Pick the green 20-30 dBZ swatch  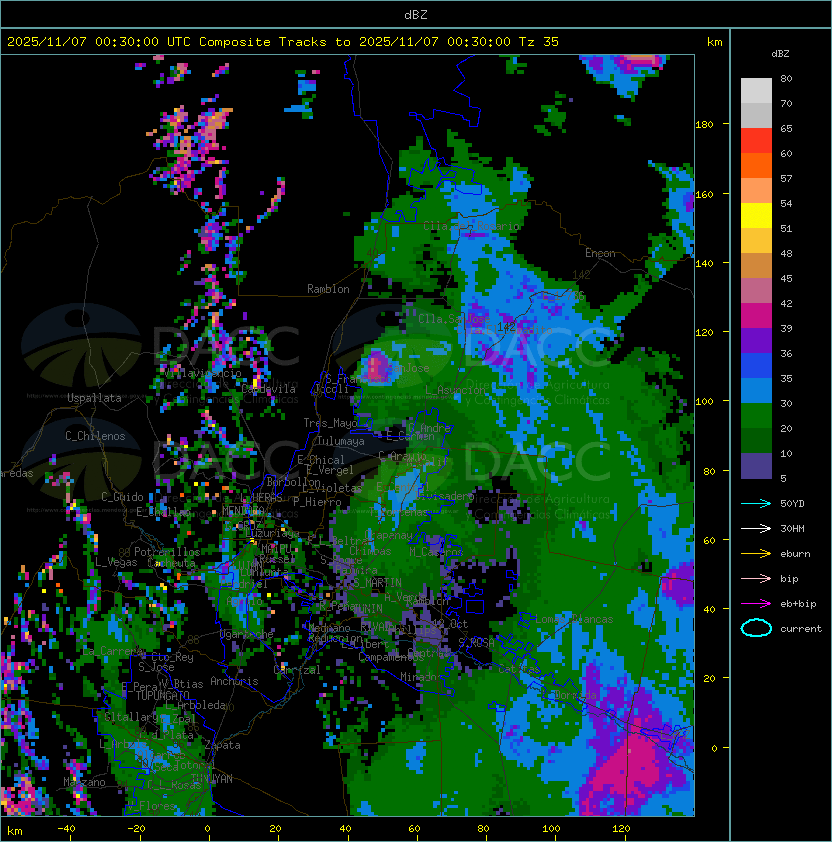(756, 416)
